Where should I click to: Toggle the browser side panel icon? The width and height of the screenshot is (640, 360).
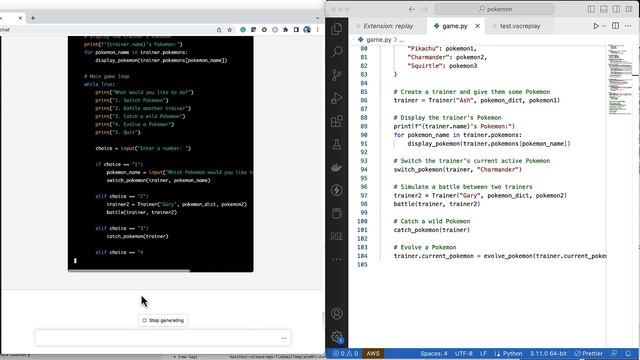point(296,29)
